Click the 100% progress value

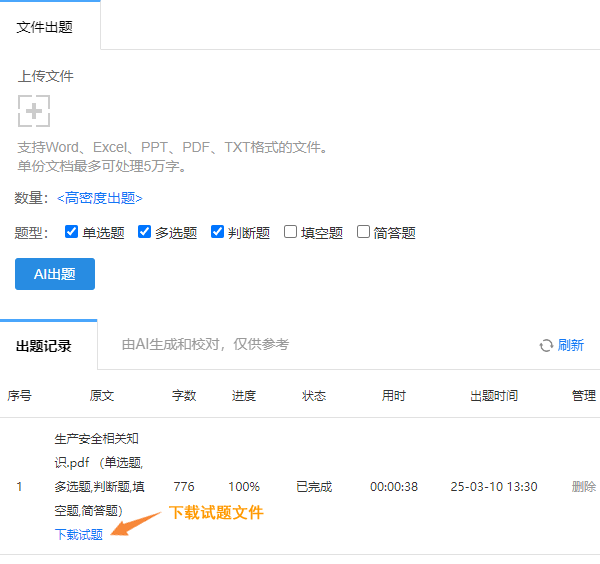point(243,487)
